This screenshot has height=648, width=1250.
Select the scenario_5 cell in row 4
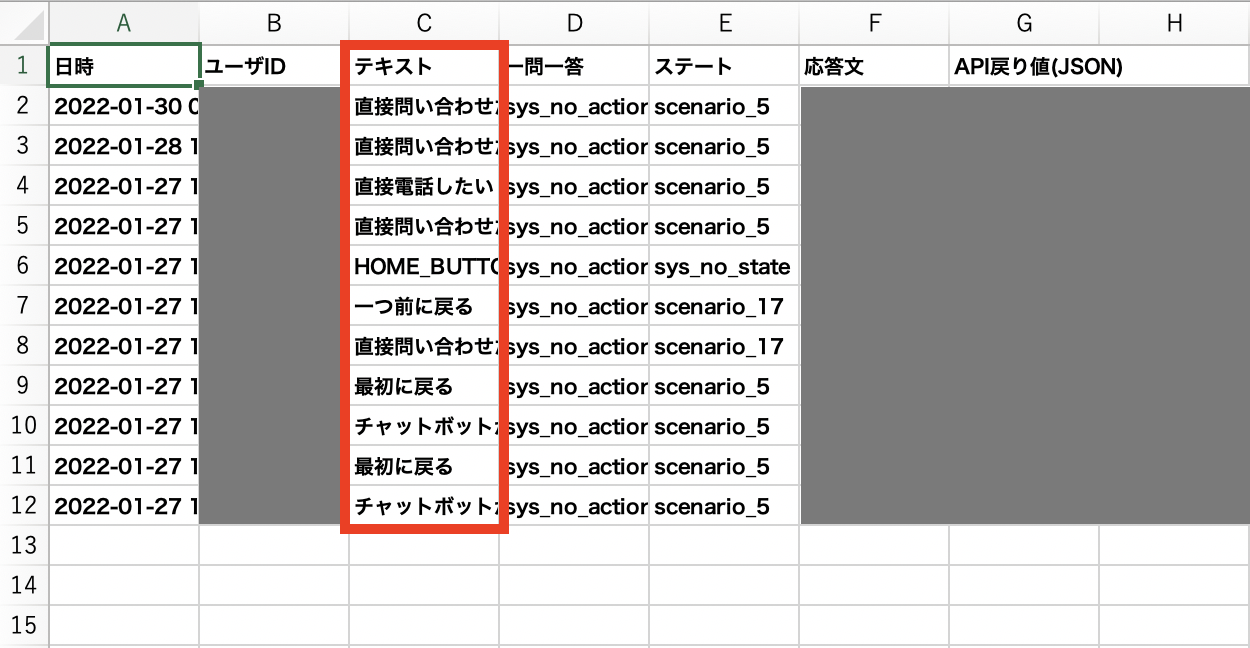(x=724, y=186)
